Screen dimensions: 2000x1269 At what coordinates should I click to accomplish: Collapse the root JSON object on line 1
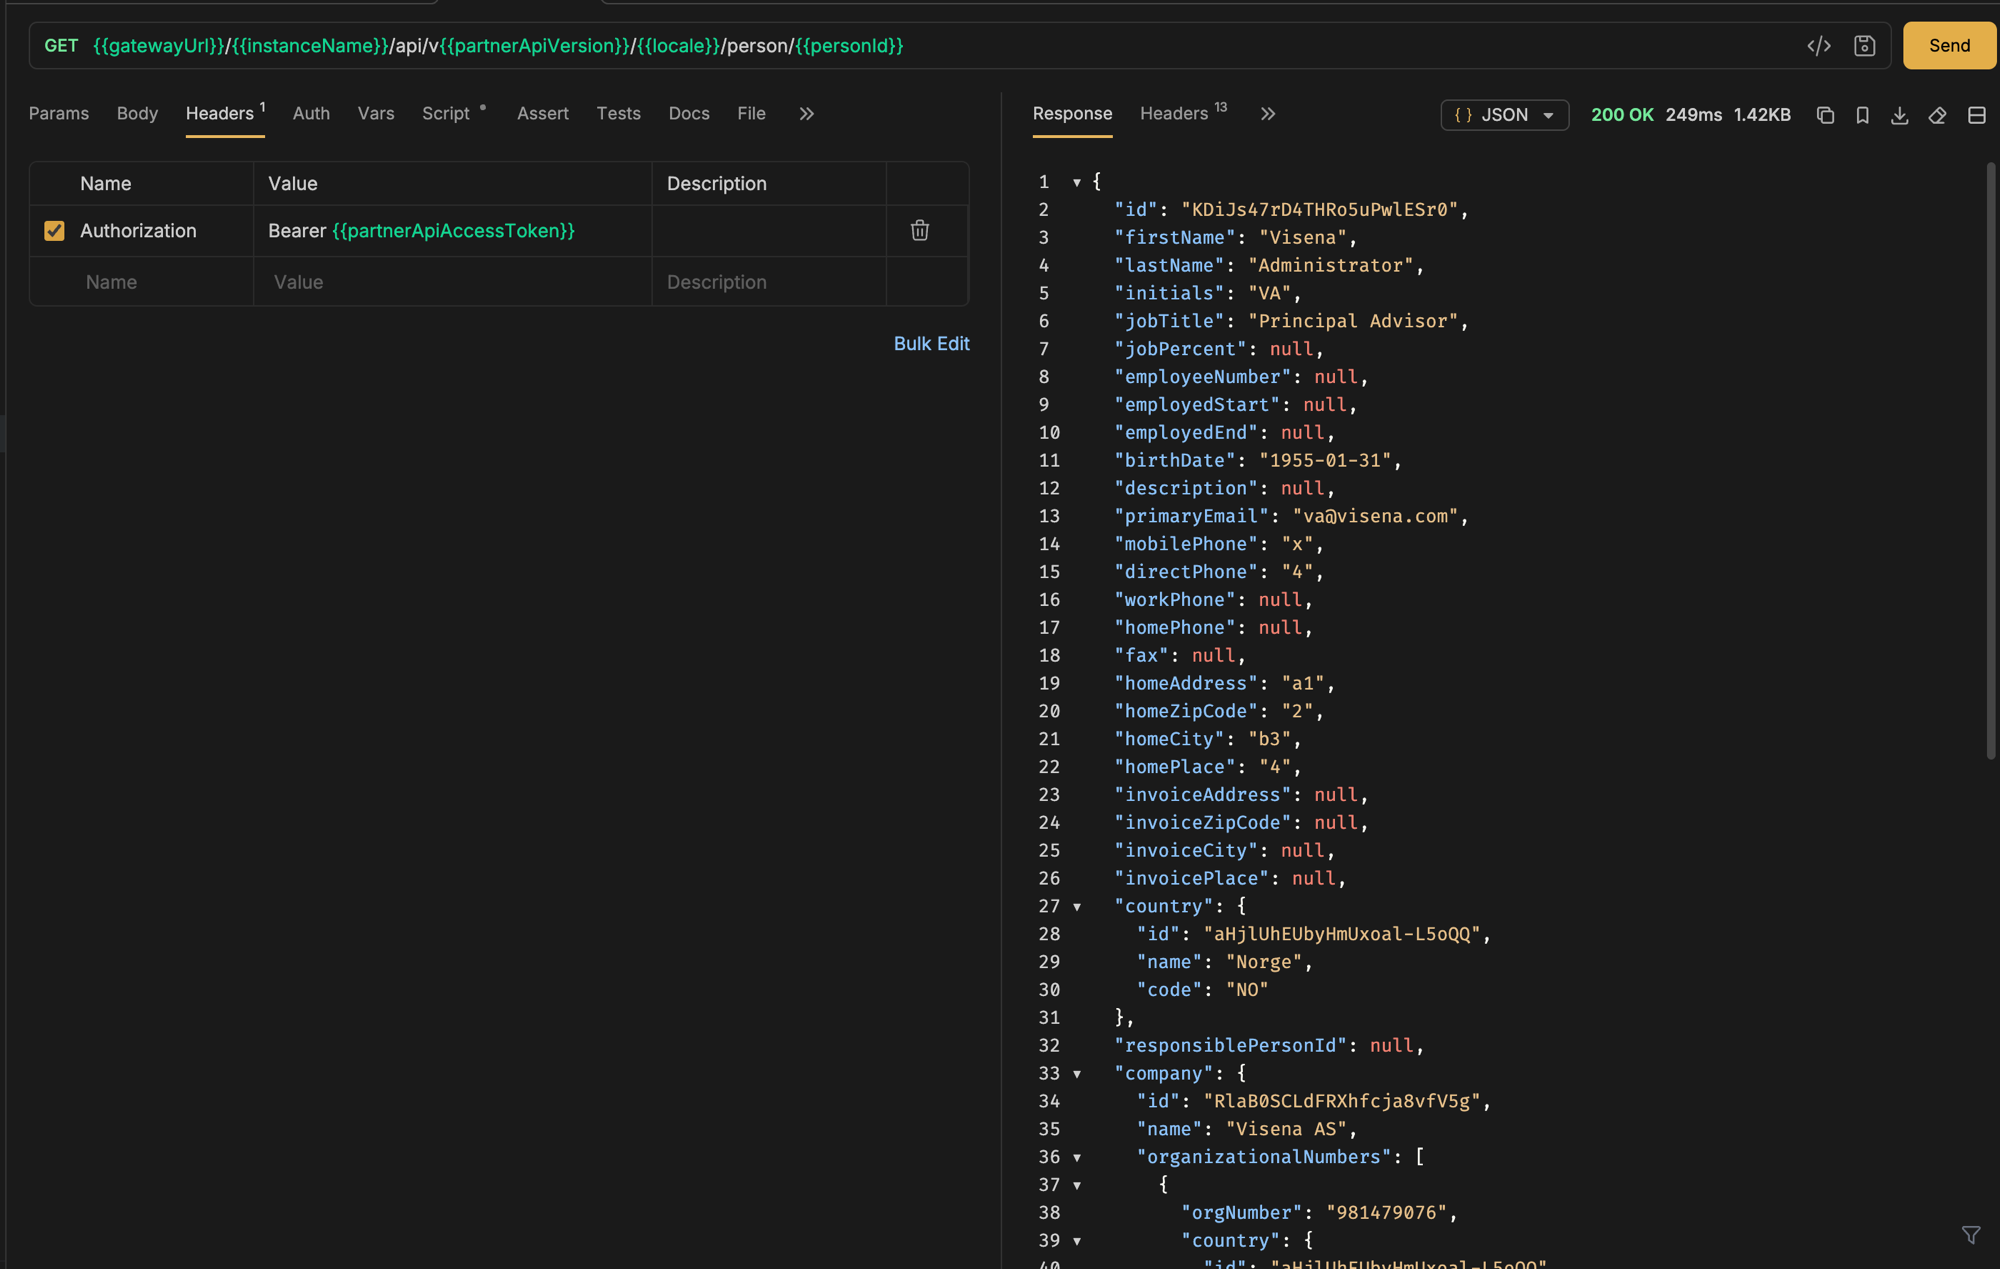pyautogui.click(x=1077, y=182)
